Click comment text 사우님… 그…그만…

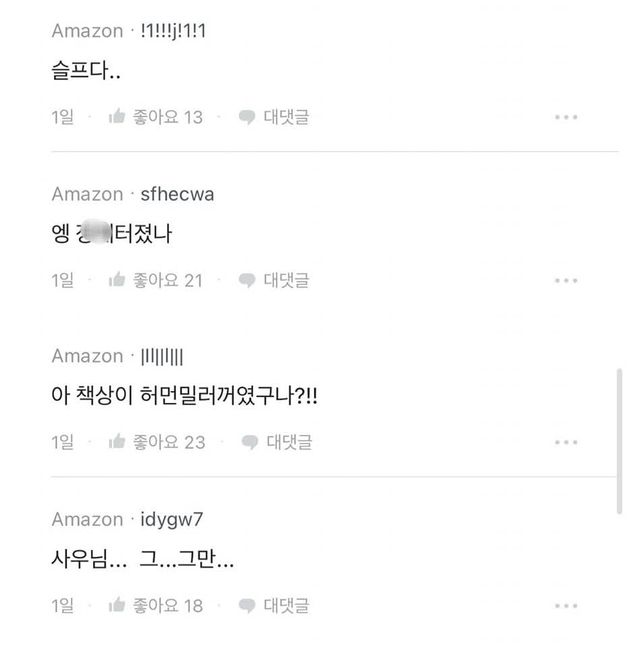[x=143, y=561]
